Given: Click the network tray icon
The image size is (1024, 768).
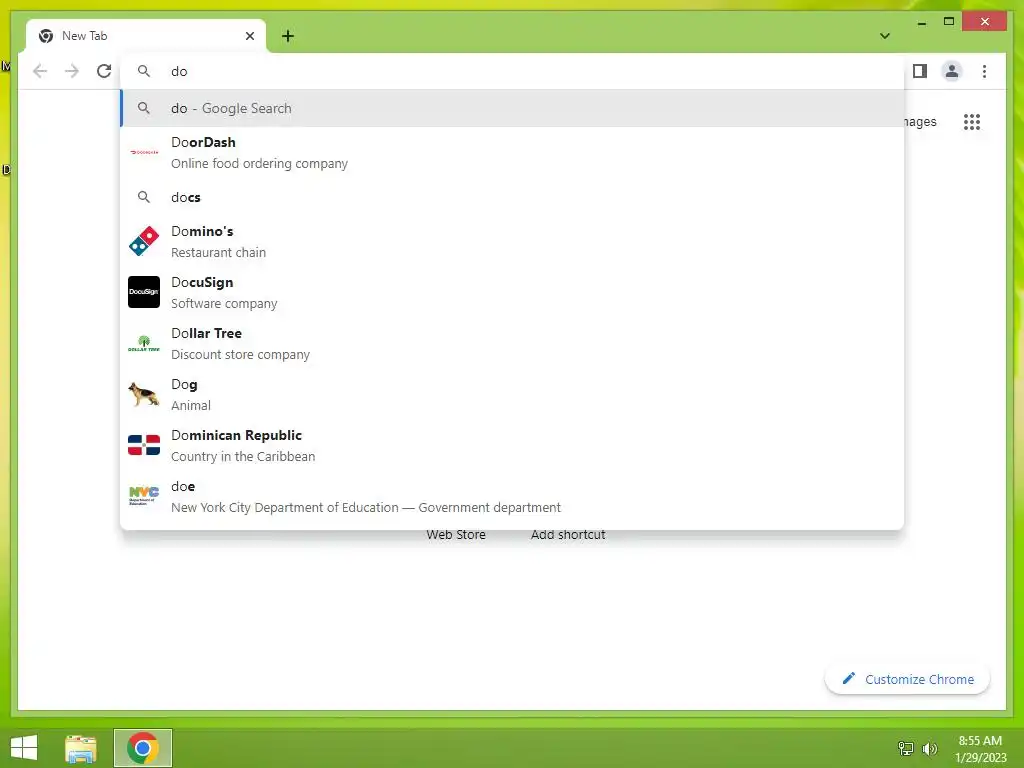Looking at the screenshot, I should click(906, 748).
